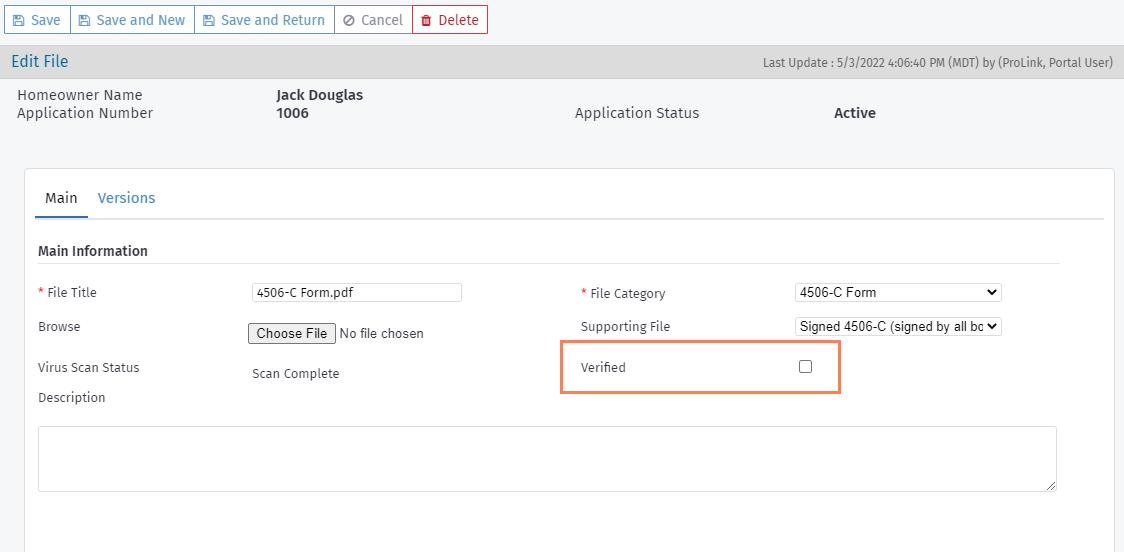Switch to the Versions tab
The height and width of the screenshot is (552, 1124).
click(126, 198)
